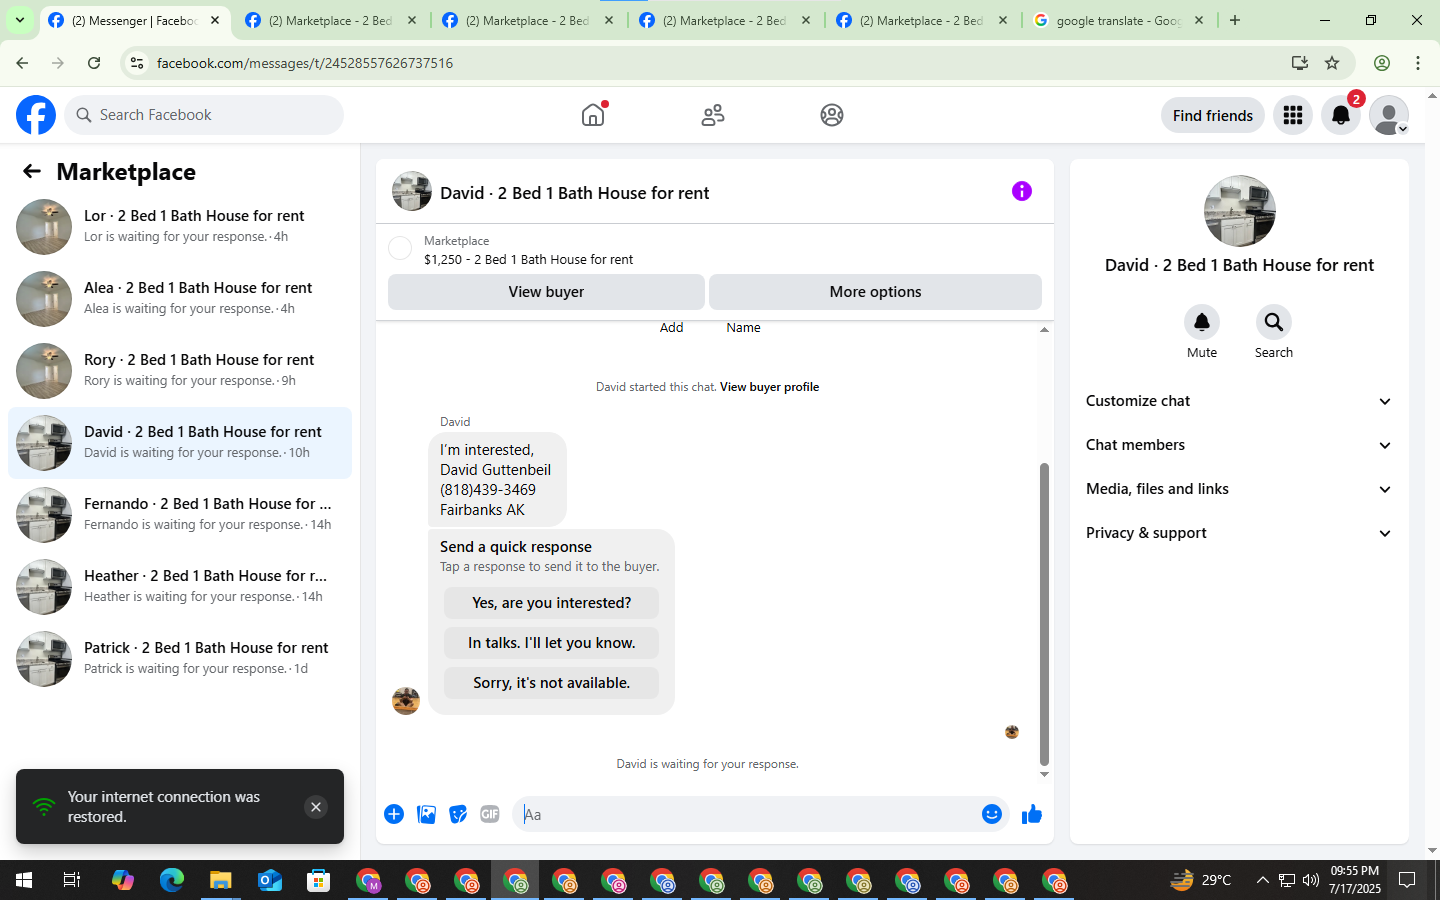The image size is (1440, 900).
Task: Focus the Aa message input field
Action: pos(745,814)
